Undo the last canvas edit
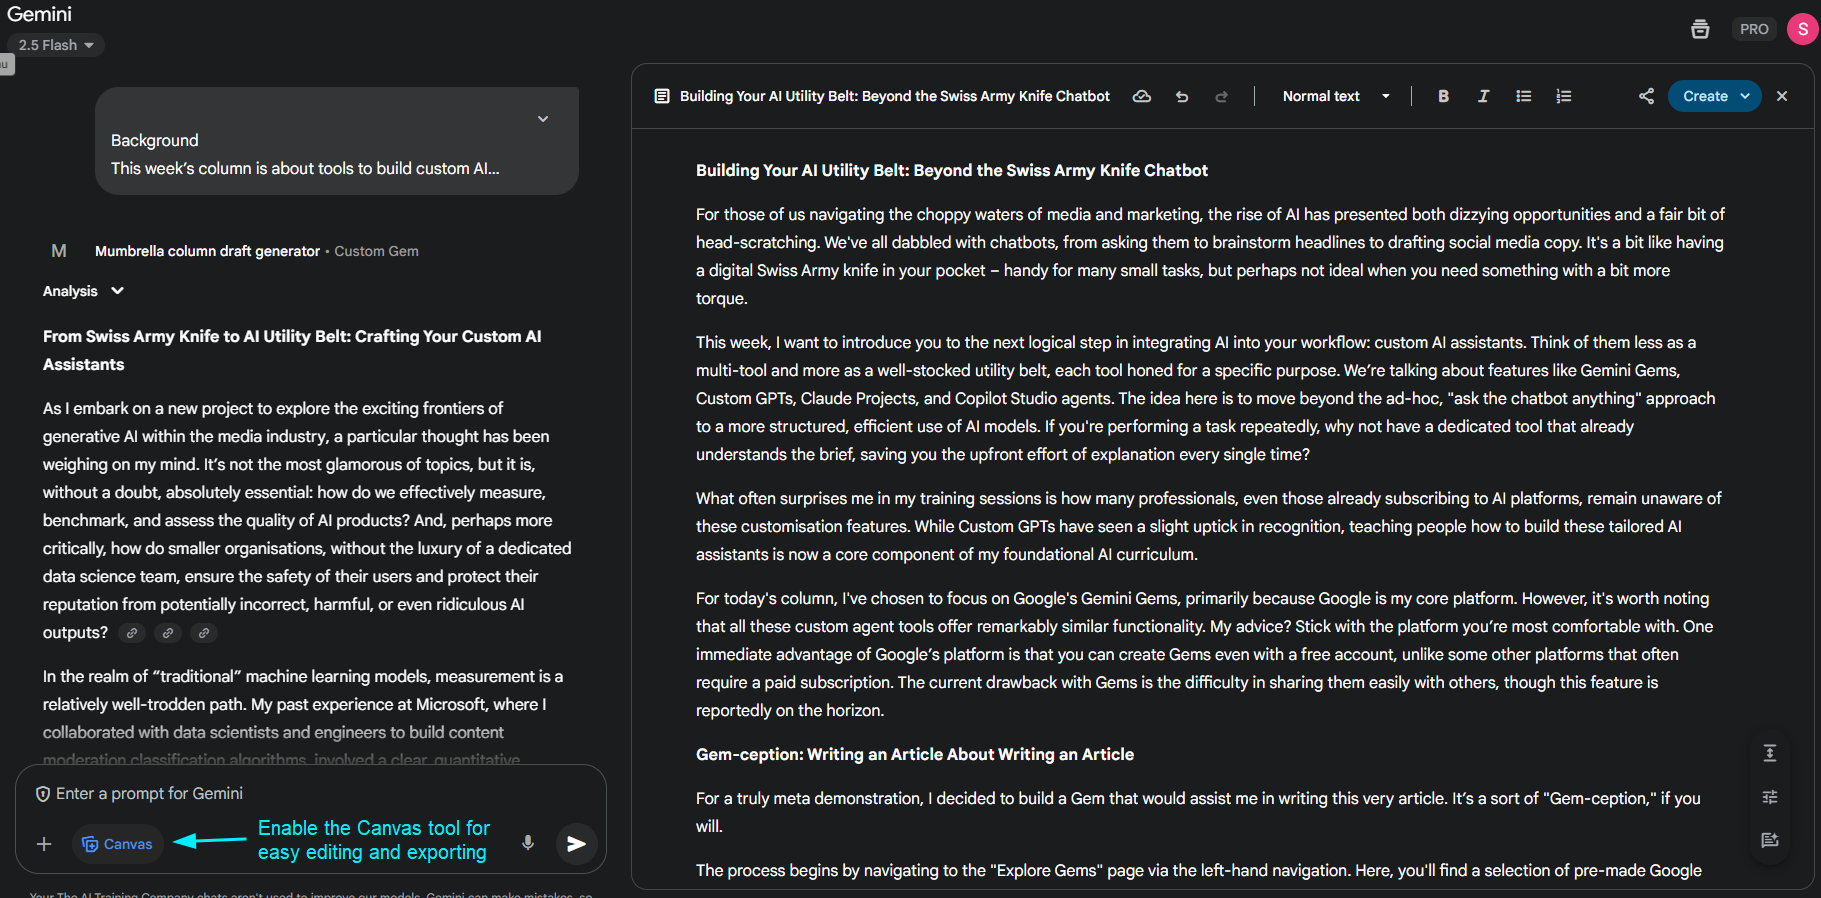 coord(1182,96)
